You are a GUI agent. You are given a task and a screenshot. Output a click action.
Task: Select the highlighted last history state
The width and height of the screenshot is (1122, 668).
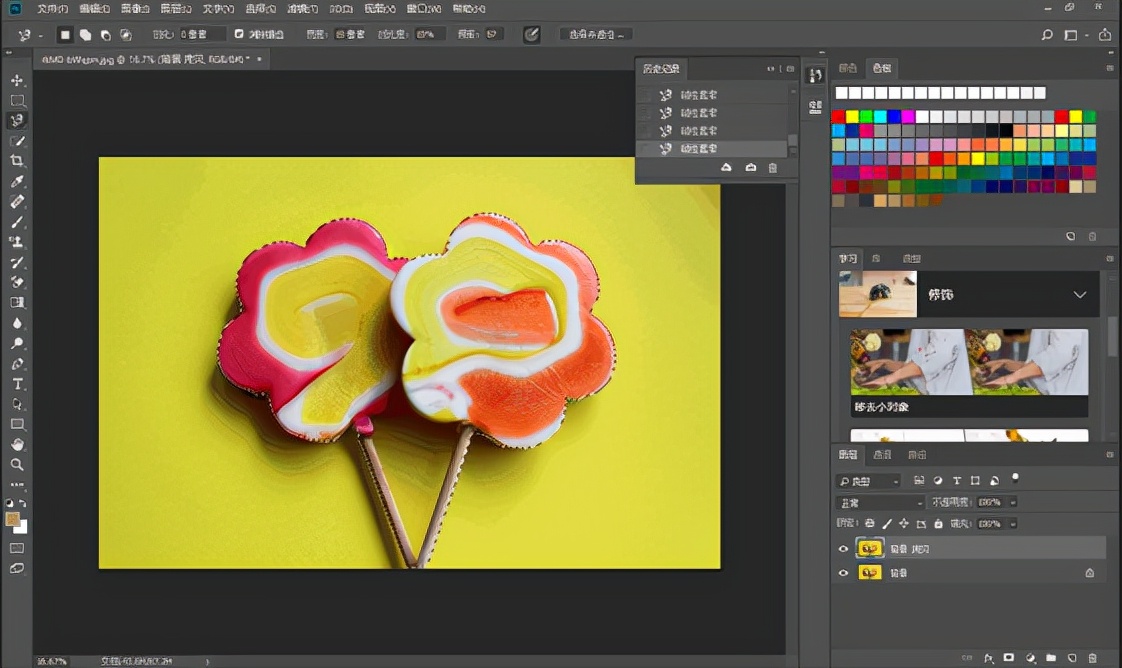coord(712,148)
